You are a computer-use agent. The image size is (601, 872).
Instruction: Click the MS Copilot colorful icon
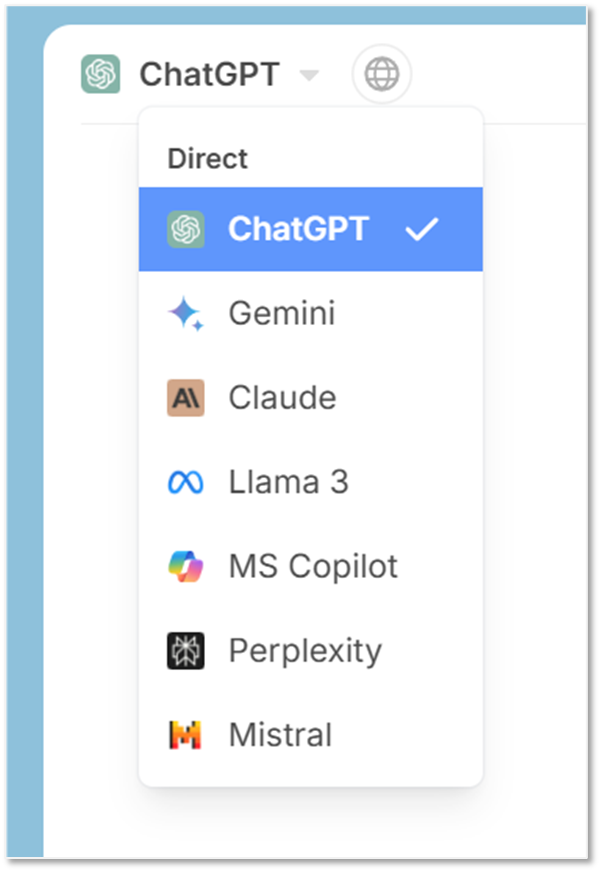pos(186,566)
